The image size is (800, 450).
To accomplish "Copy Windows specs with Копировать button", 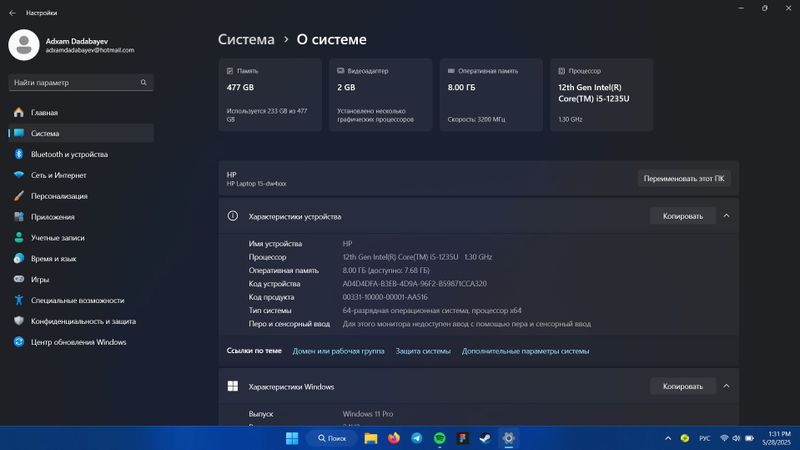I will tap(683, 387).
